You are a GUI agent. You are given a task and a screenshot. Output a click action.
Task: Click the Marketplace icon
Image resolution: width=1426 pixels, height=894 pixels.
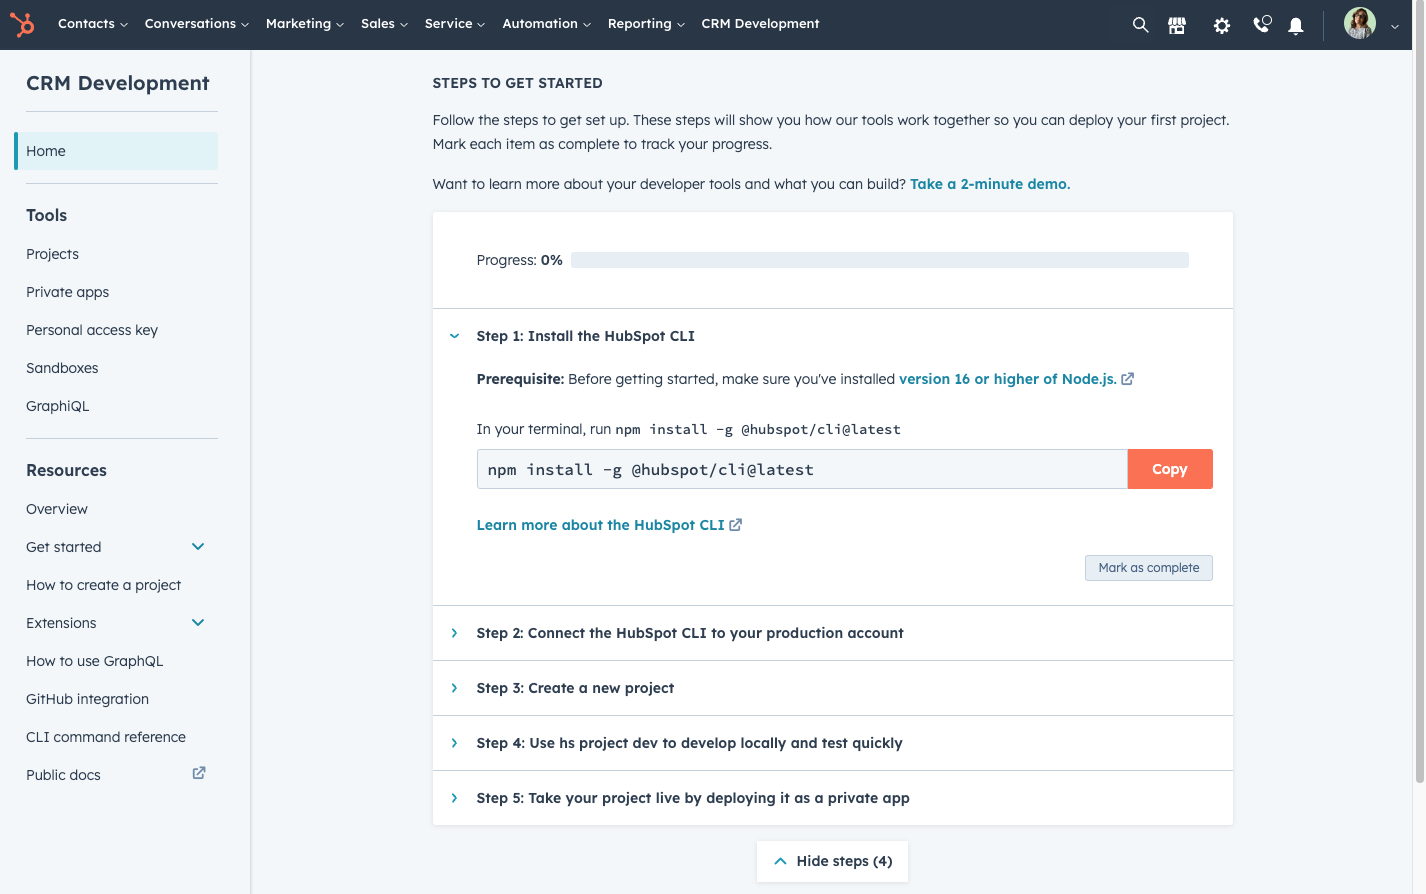(1177, 24)
